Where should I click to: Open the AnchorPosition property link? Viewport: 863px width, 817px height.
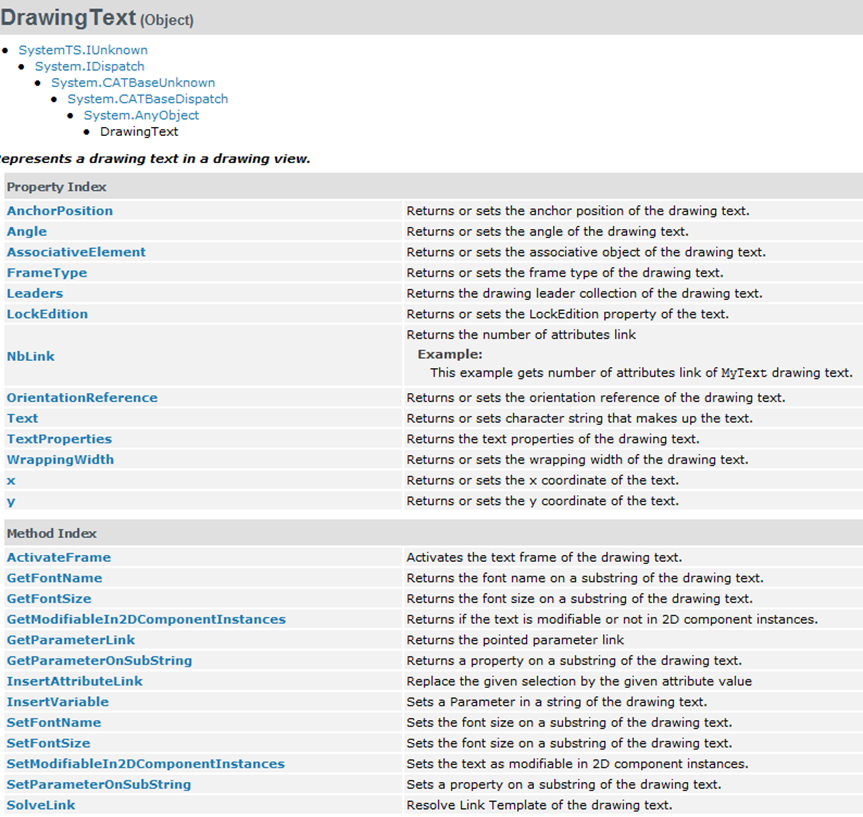point(60,211)
